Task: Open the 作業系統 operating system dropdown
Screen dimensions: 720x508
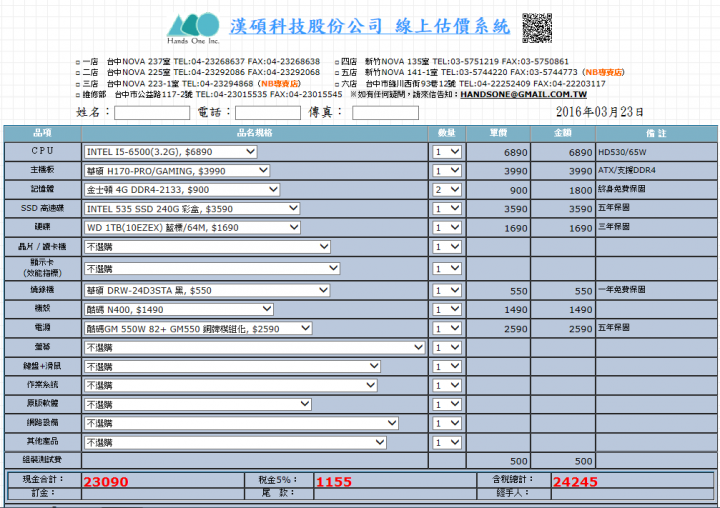Action: [231, 385]
